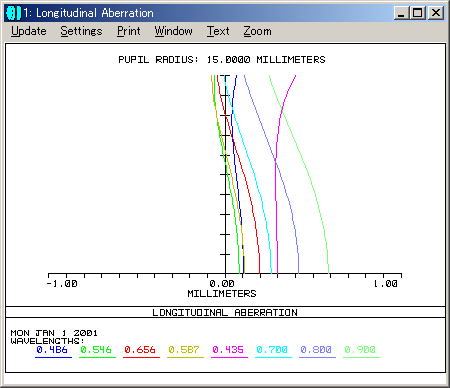Open the Text menu
450x388 pixels.
[218, 31]
